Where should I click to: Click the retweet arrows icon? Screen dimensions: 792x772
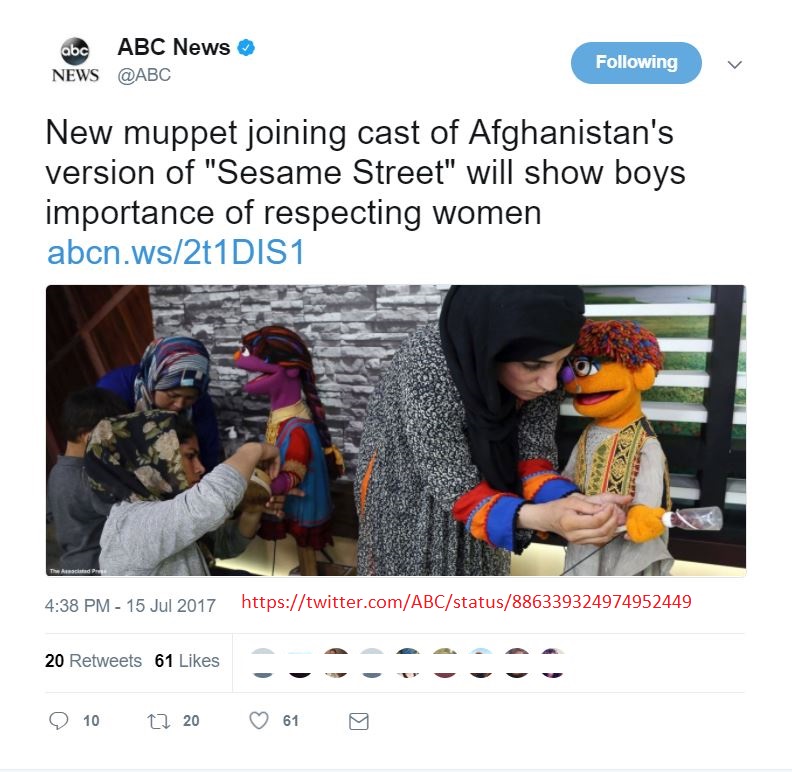(158, 721)
